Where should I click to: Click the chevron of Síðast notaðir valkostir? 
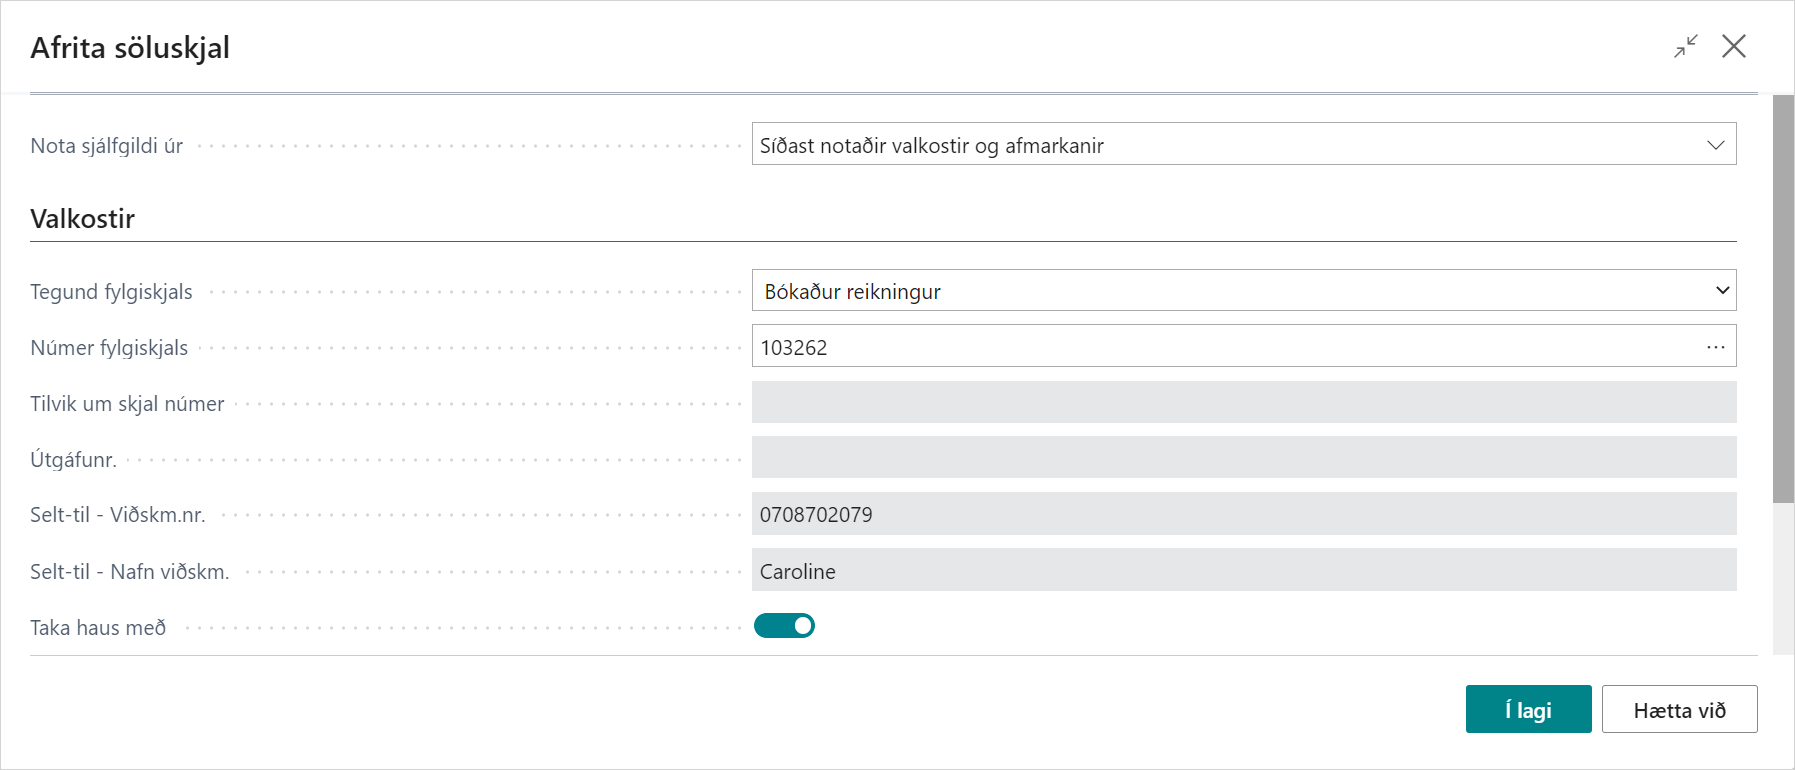(1716, 145)
